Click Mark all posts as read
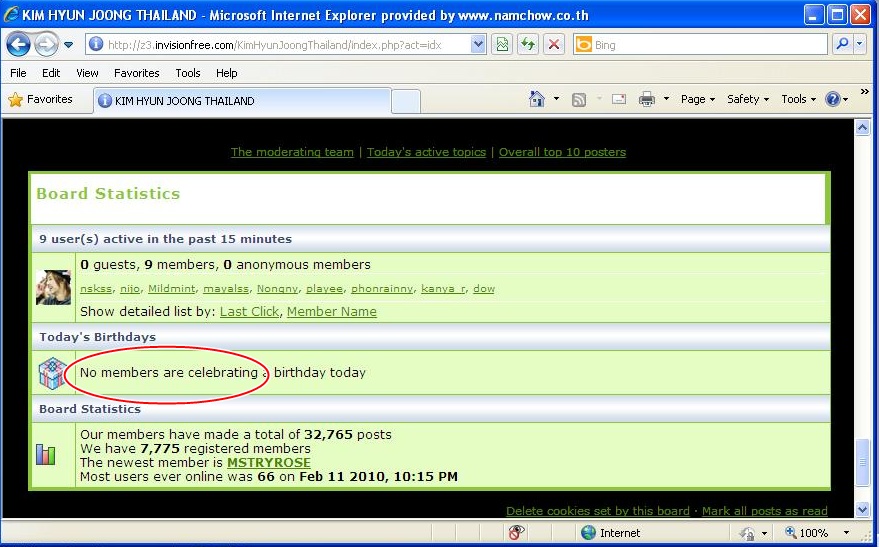879x547 pixels. (765, 511)
